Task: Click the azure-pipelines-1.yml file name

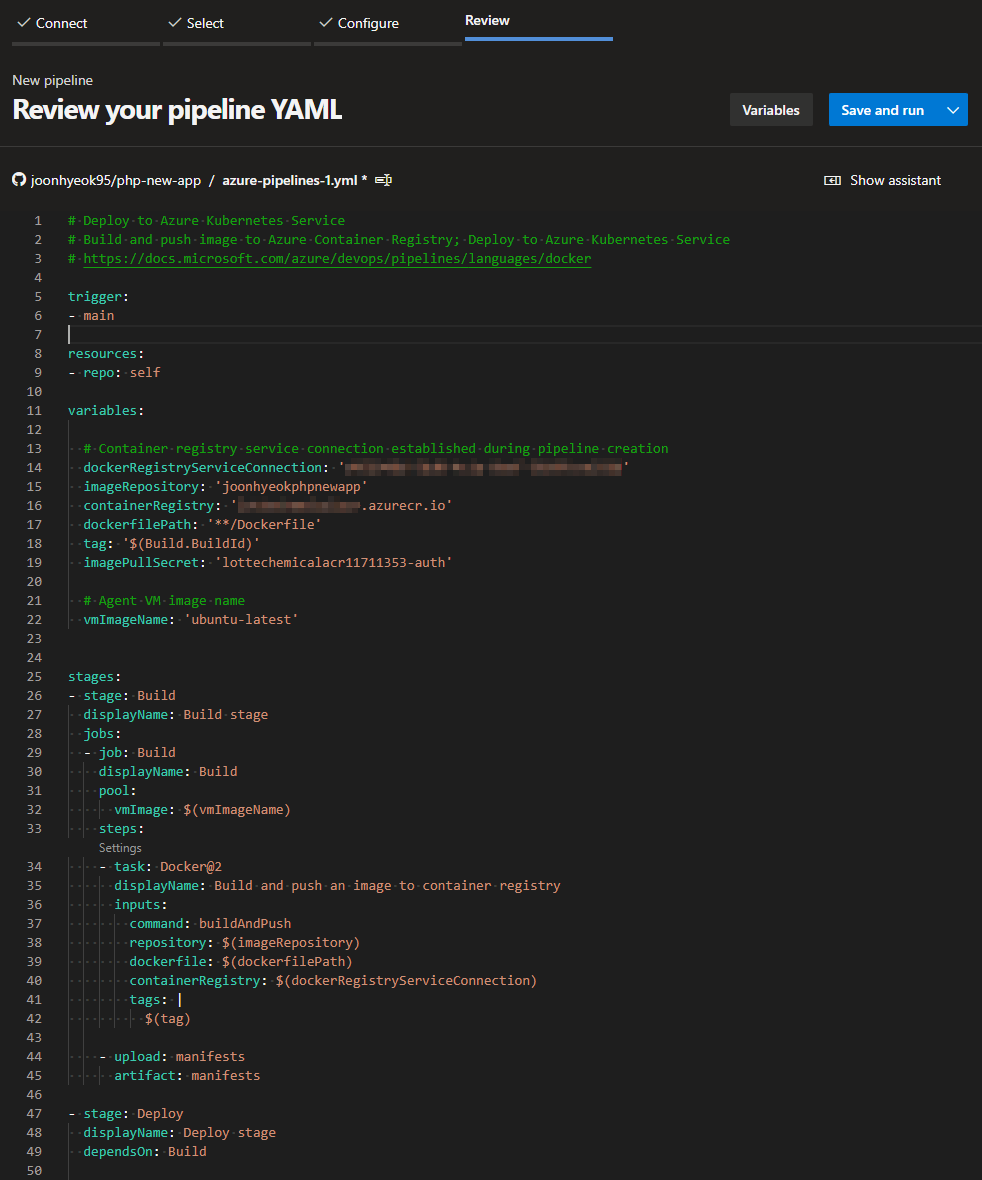Action: 290,180
